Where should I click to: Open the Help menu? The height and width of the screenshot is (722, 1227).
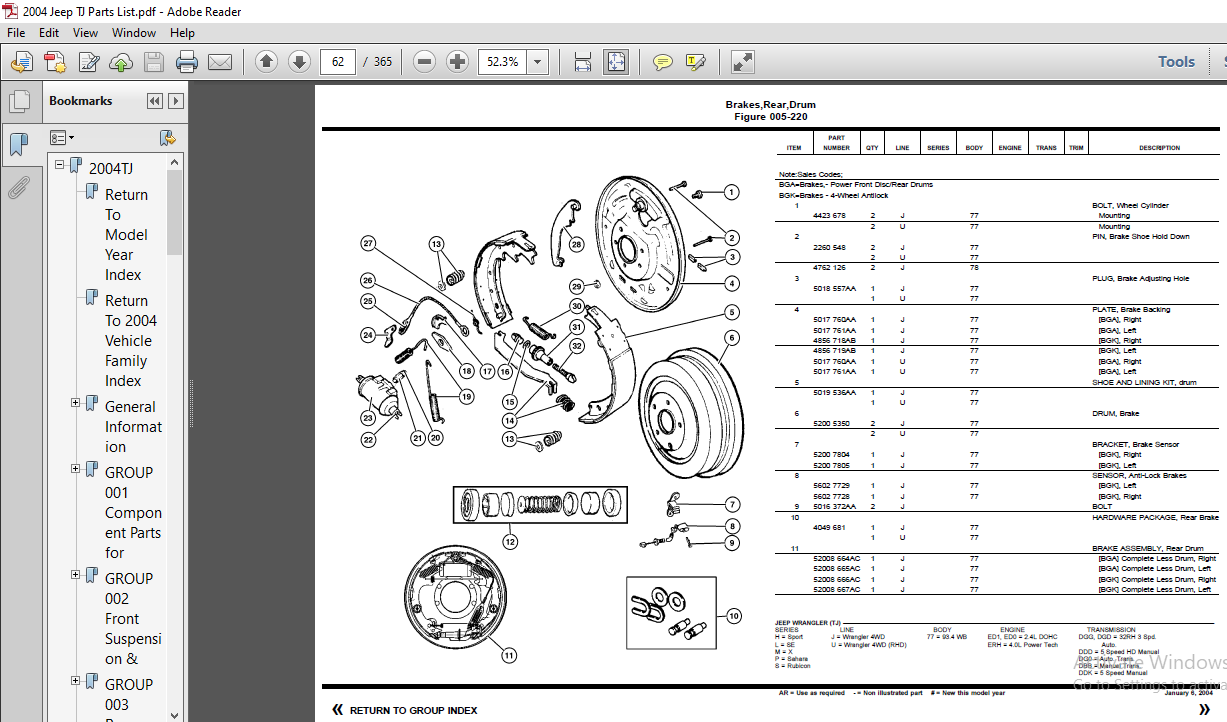pyautogui.click(x=183, y=33)
